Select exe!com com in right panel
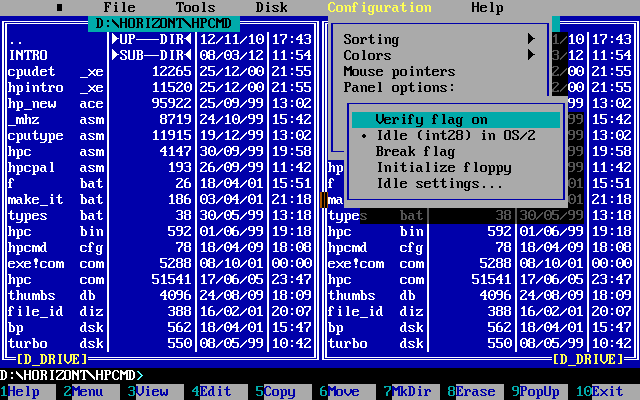This screenshot has height=400, width=640. (480, 264)
